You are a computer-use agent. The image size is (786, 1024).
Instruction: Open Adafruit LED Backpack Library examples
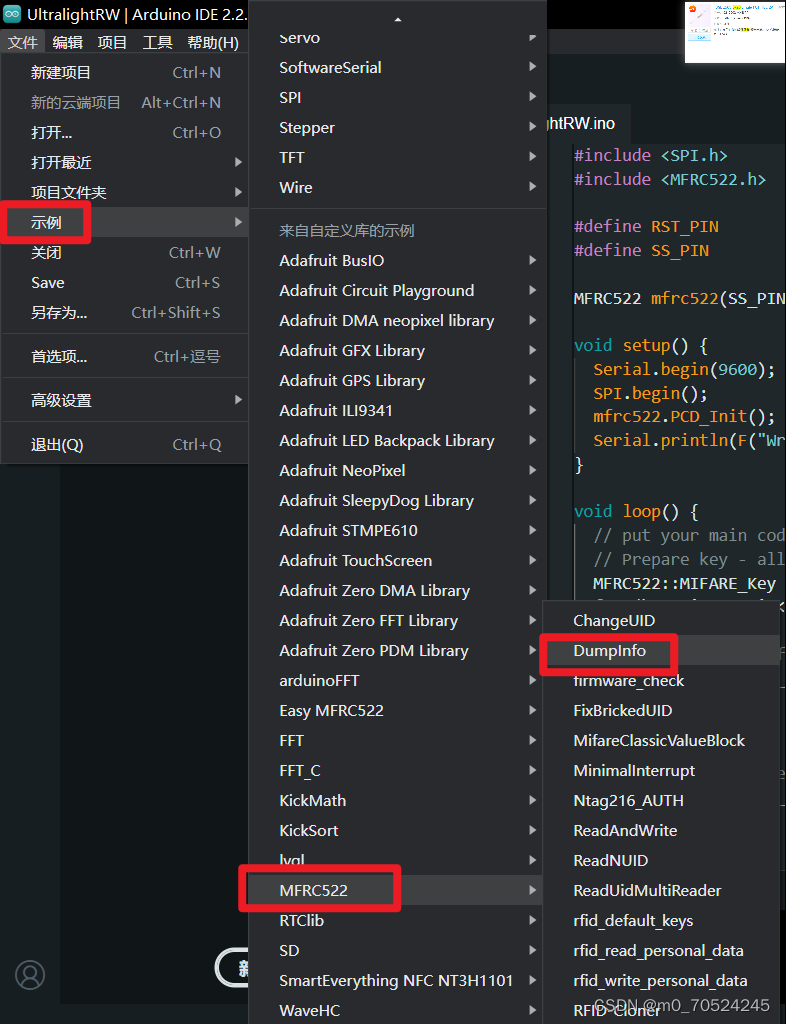[x=398, y=441]
